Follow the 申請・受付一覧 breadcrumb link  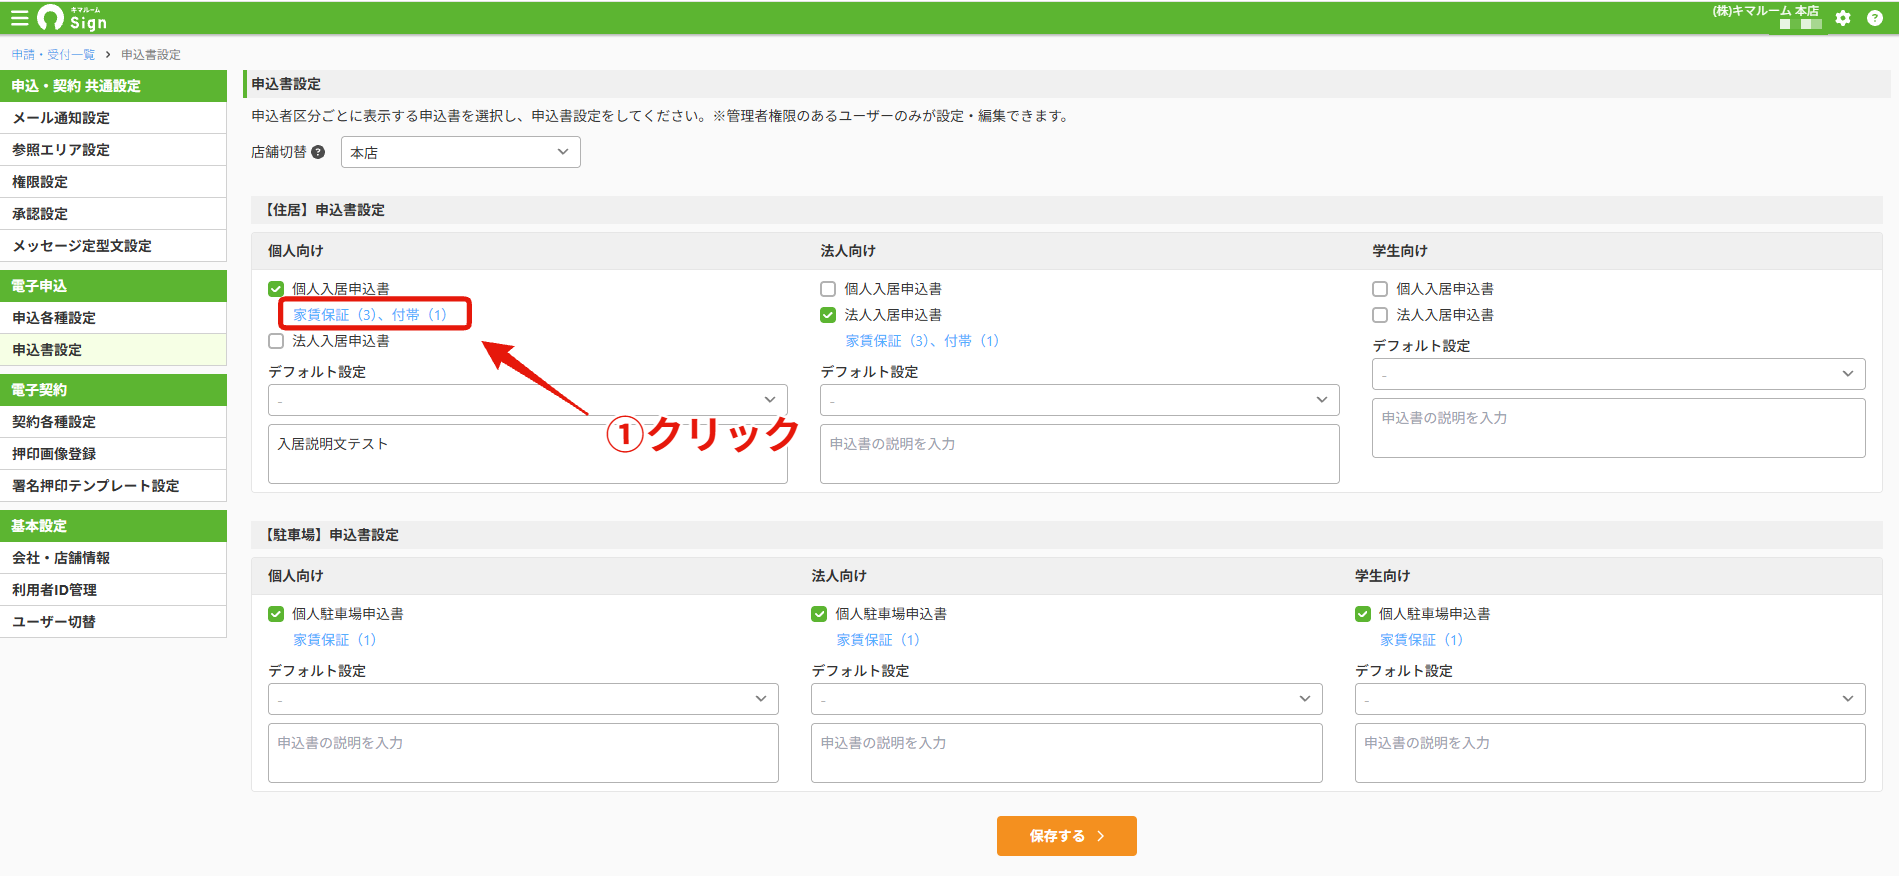click(53, 55)
